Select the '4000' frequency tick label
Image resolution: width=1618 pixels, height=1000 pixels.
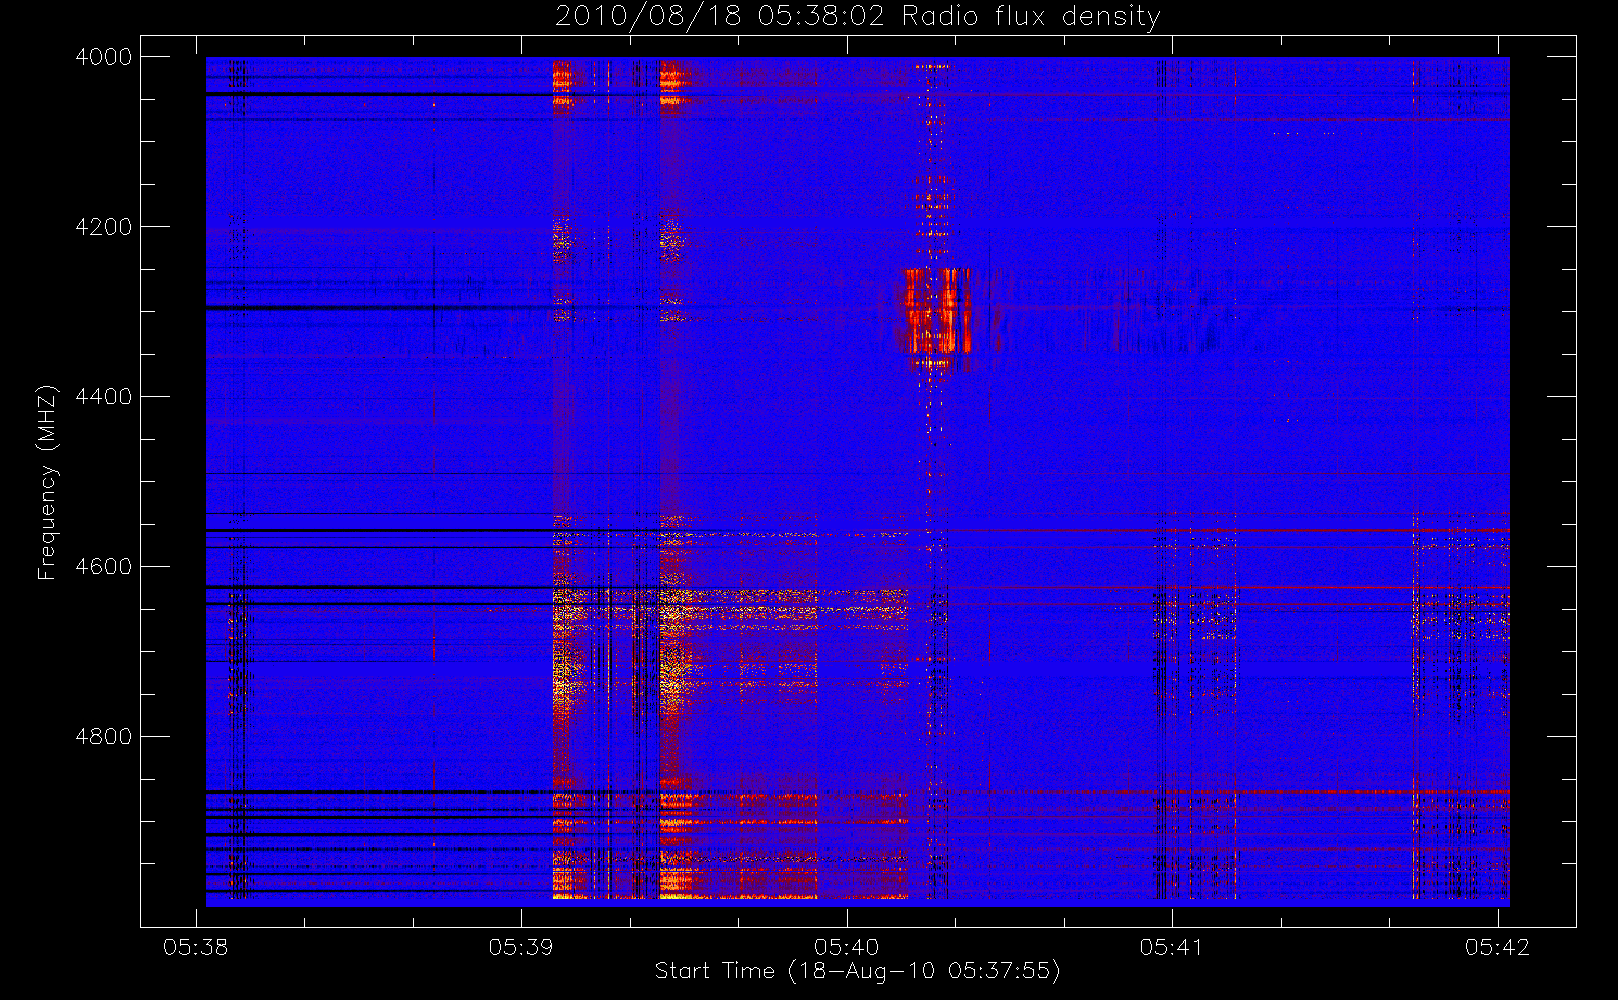coord(104,57)
